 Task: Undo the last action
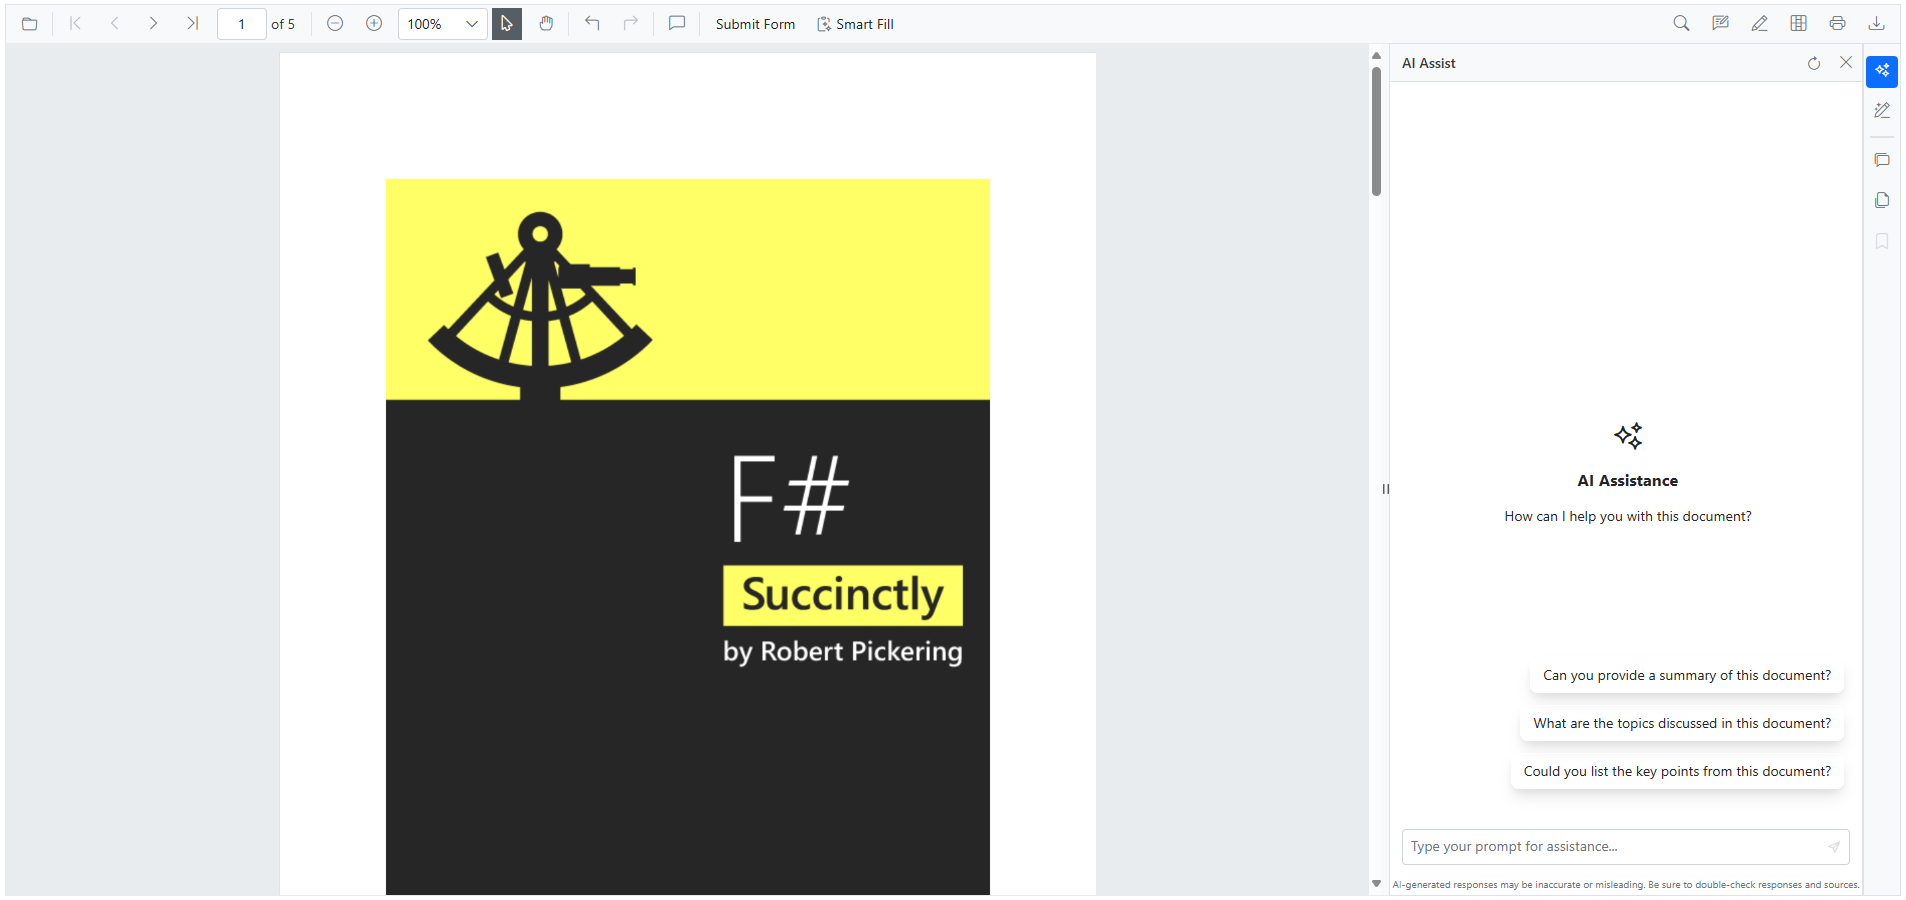point(592,23)
